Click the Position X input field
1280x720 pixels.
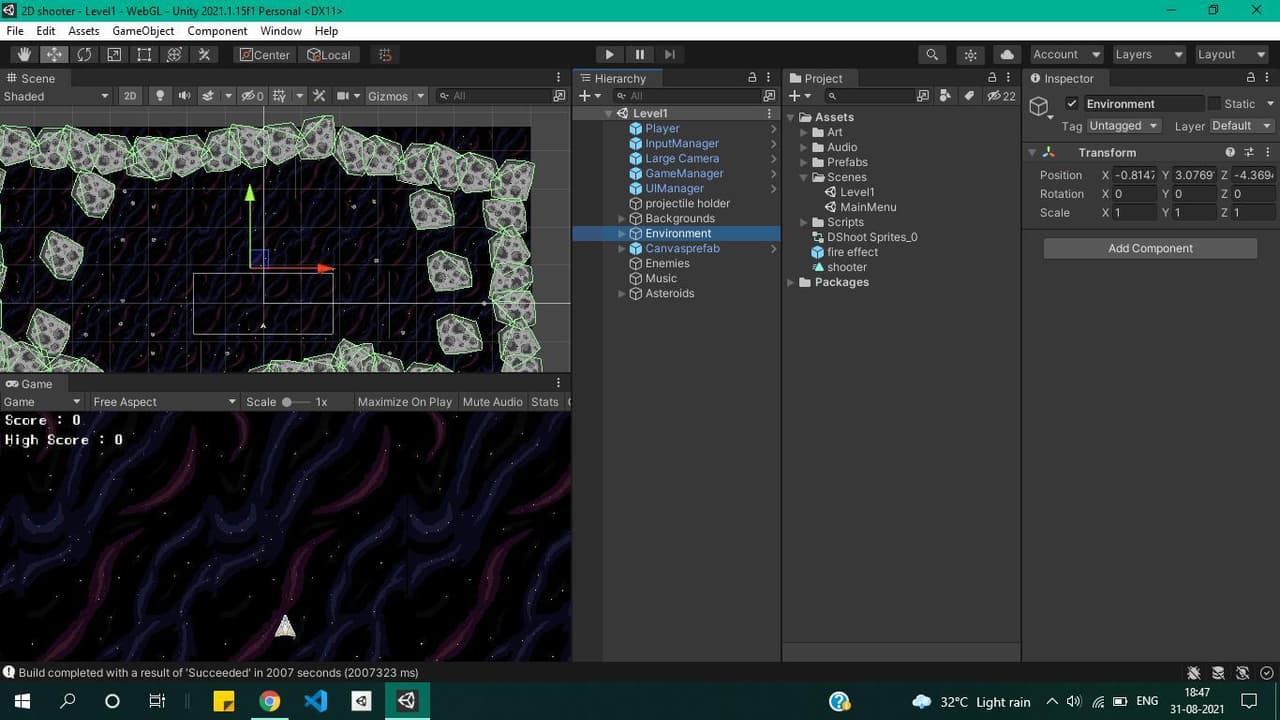coord(1134,175)
